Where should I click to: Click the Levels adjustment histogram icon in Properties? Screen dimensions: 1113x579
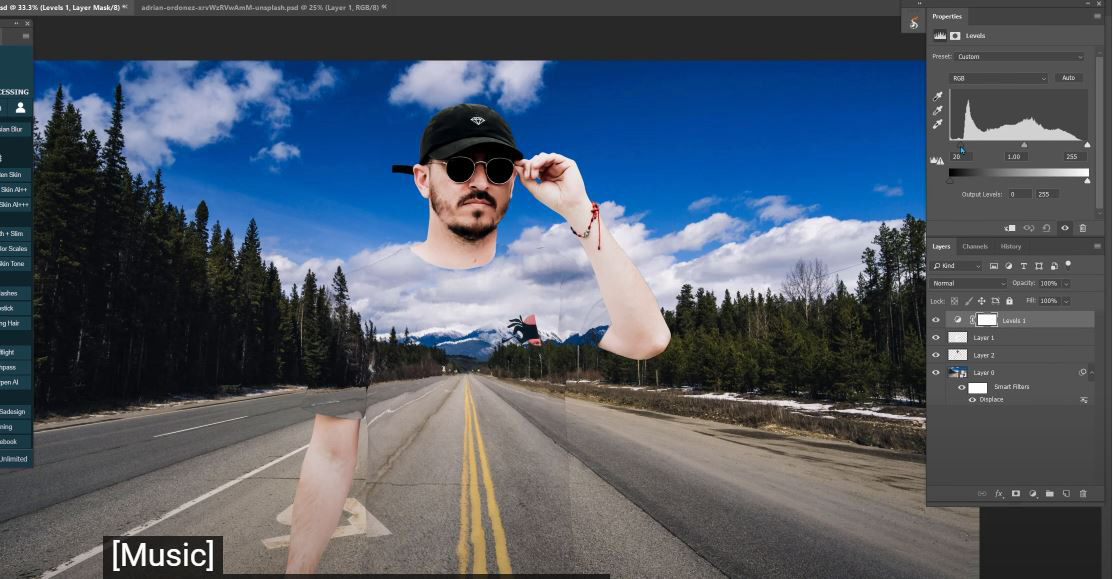940,35
